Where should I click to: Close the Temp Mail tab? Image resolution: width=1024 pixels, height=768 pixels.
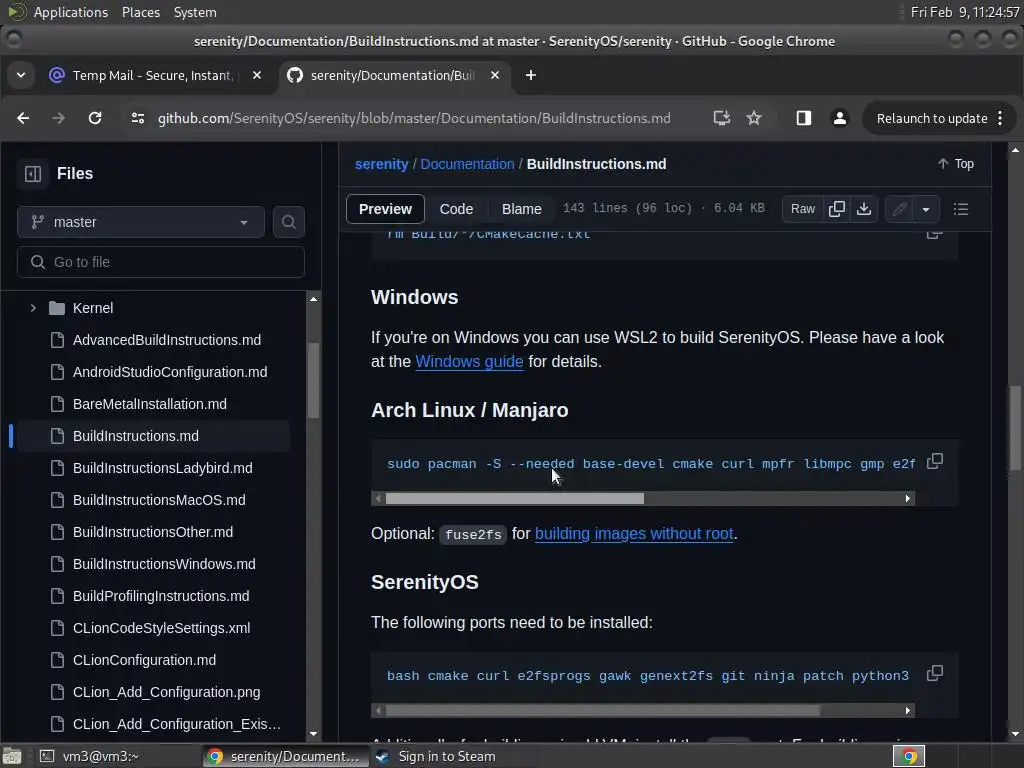pos(257,75)
